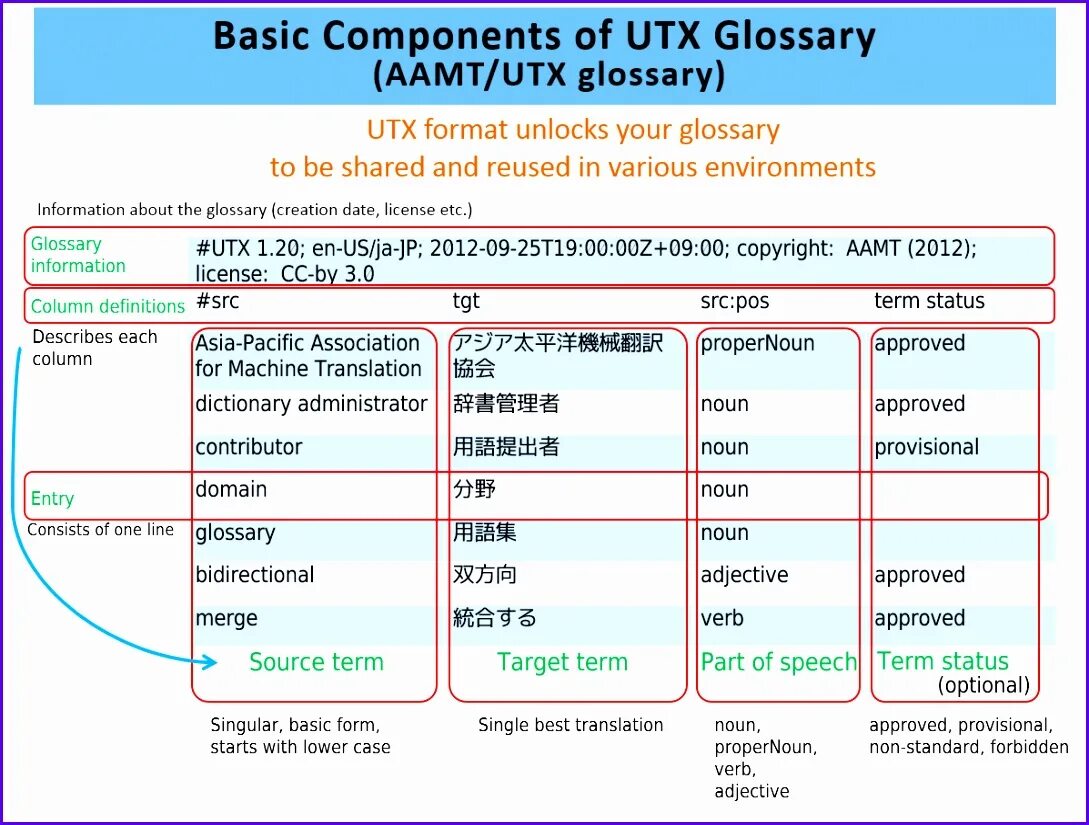Click 'noun' in the dictionary administrator row
This screenshot has height=825, width=1089.
tap(724, 404)
